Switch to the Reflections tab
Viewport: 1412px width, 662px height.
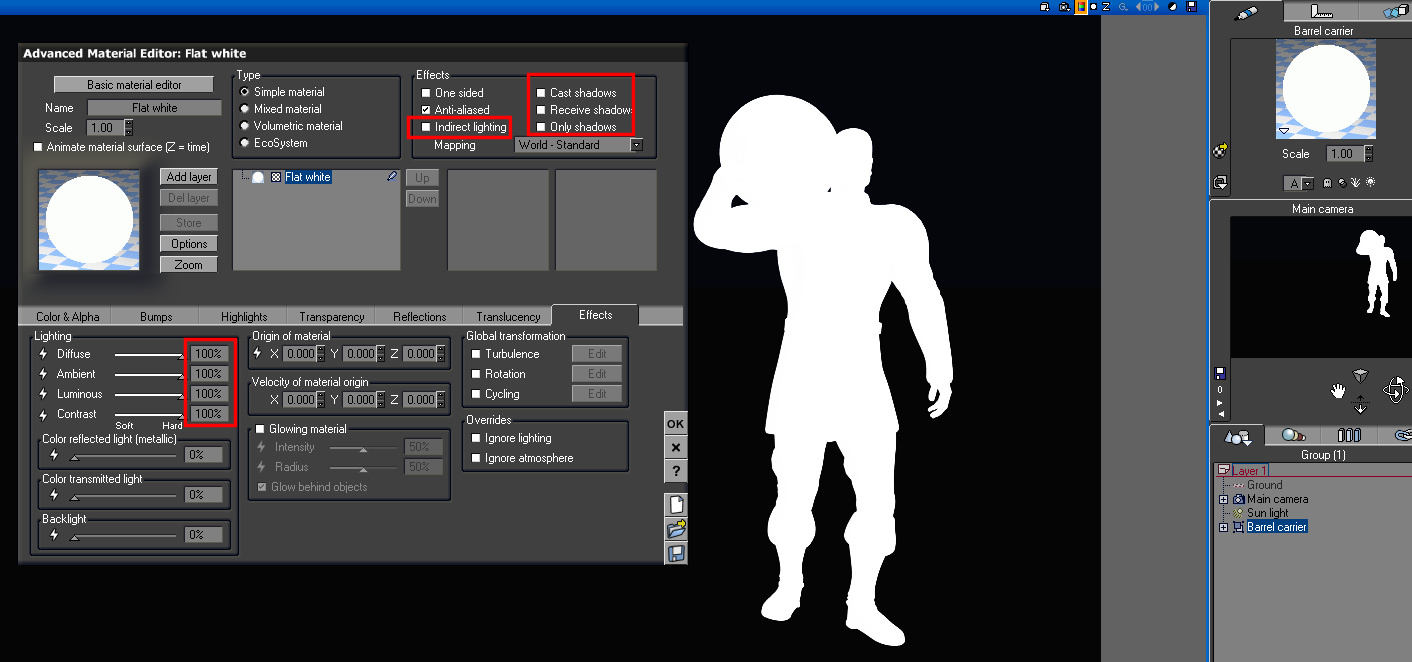pyautogui.click(x=420, y=317)
